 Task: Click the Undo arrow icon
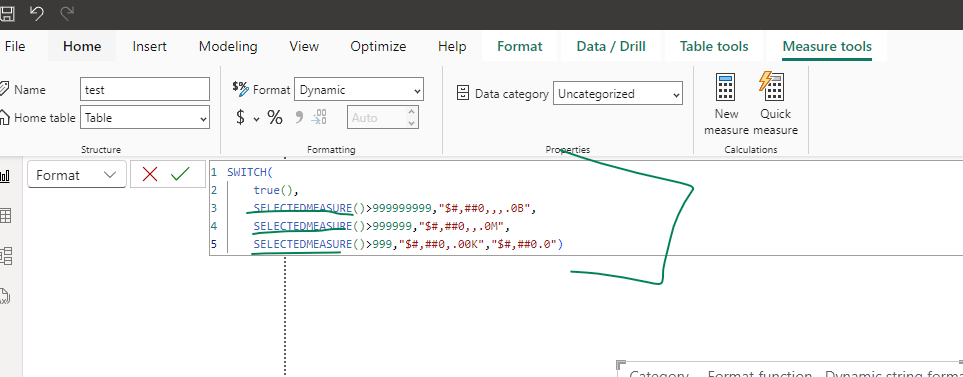click(37, 14)
